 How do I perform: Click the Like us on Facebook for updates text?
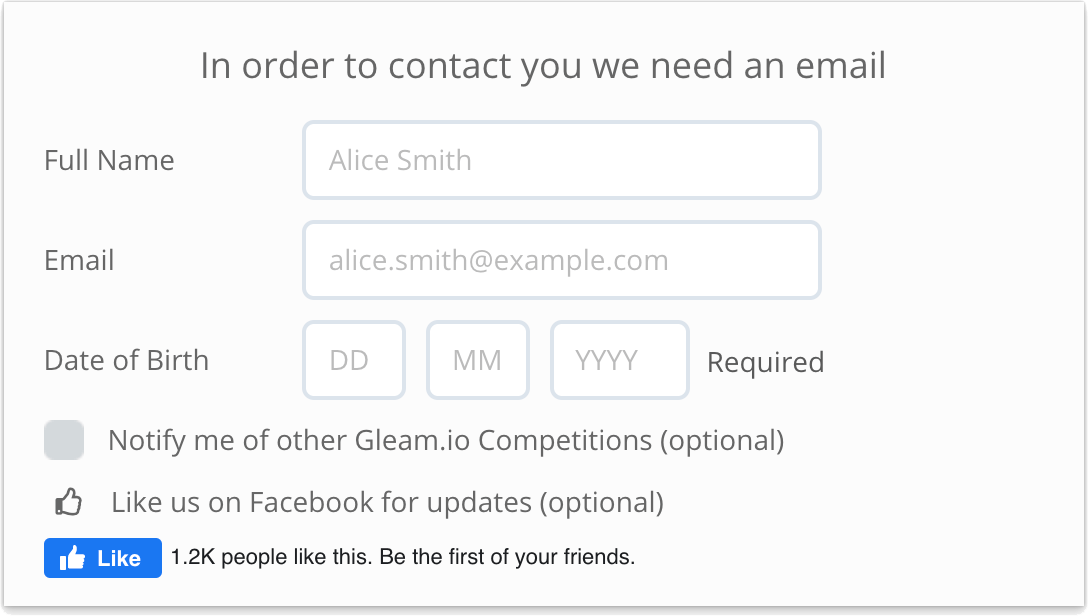click(385, 502)
